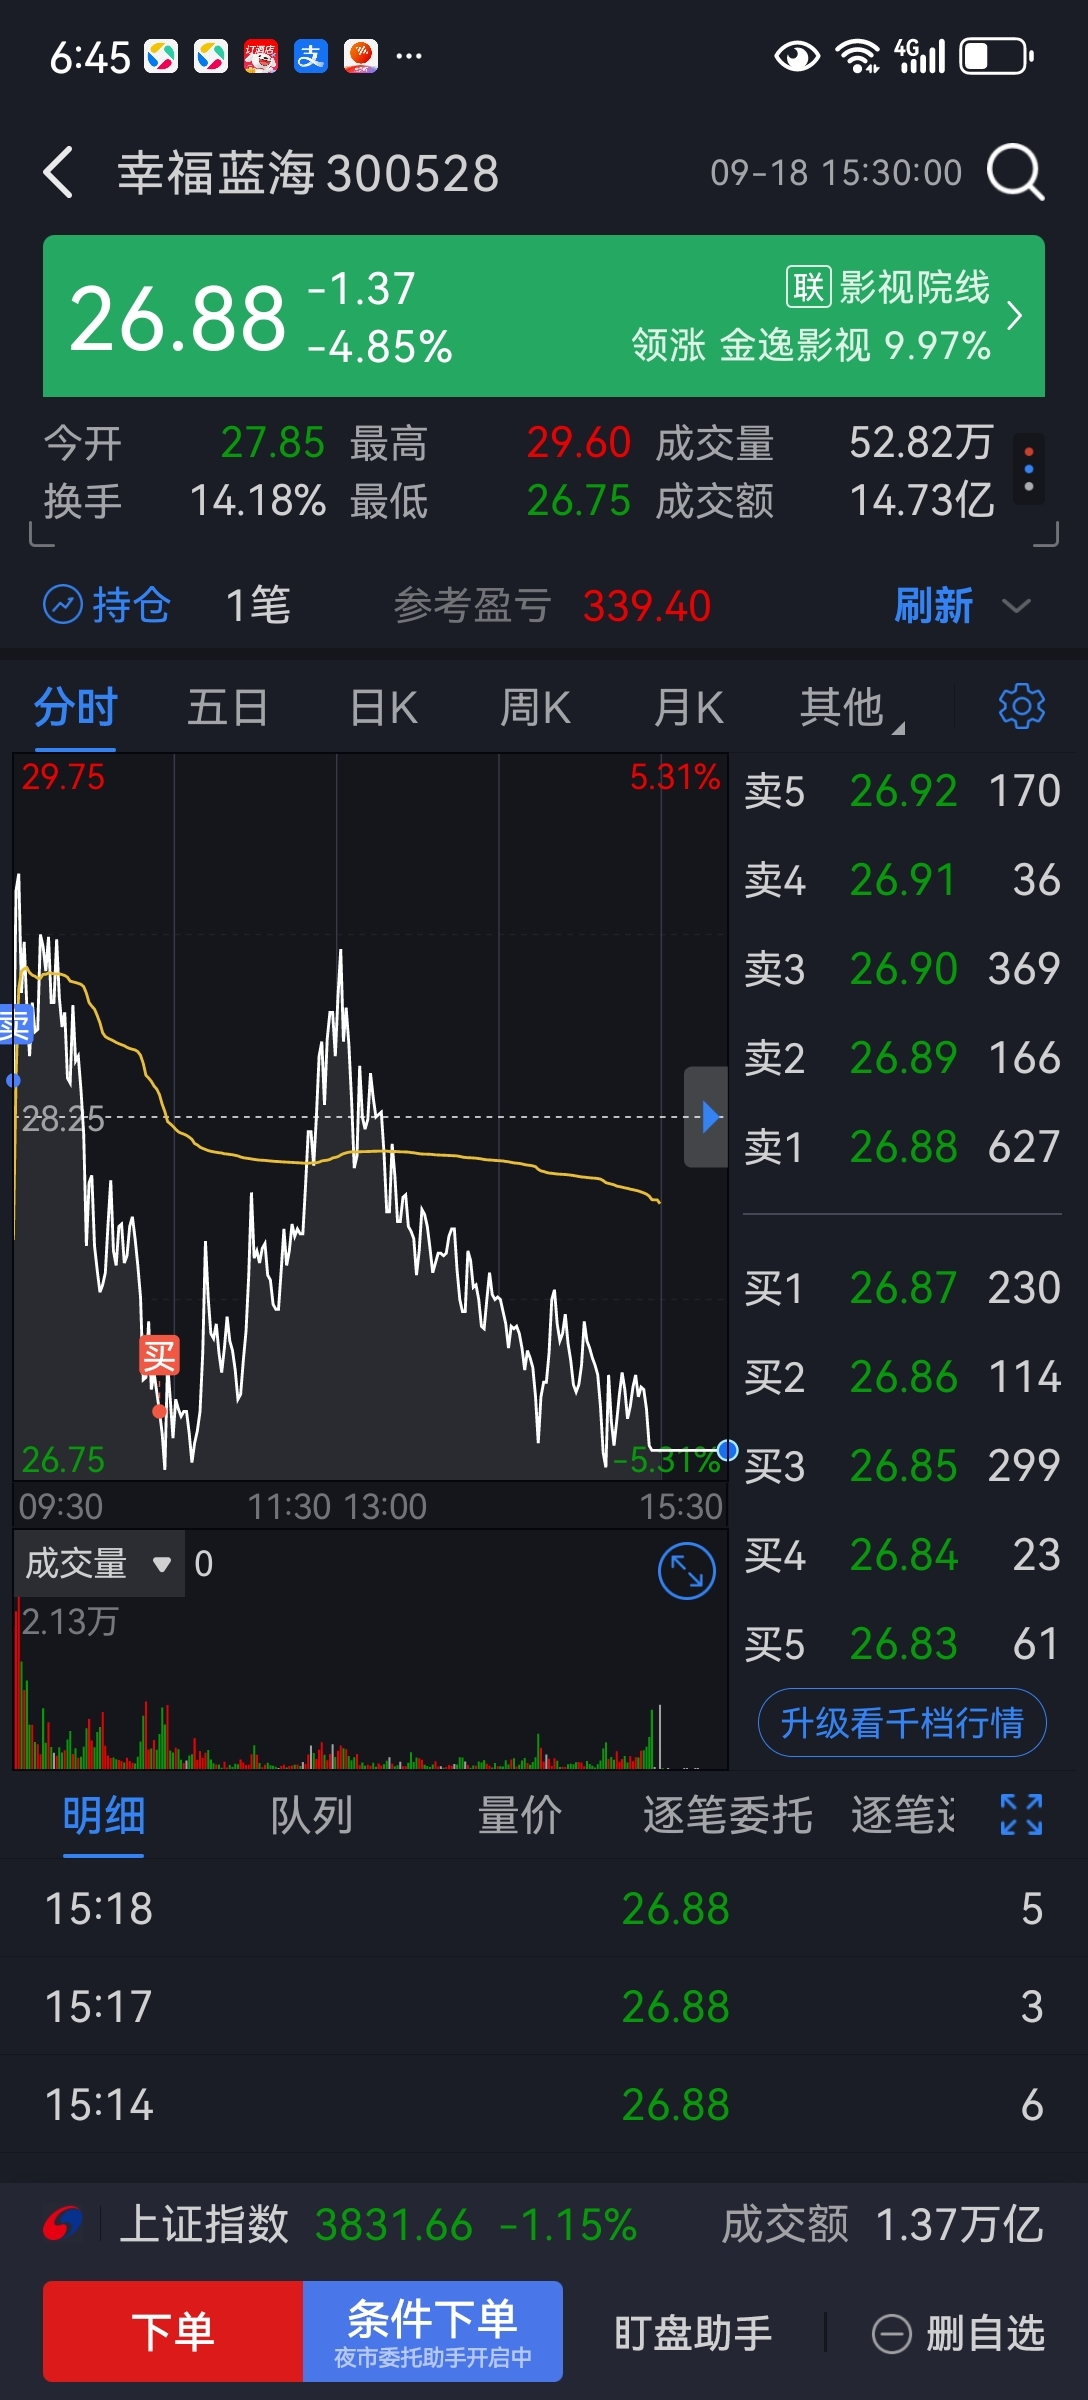Tap the blue crosshair dot at chart end
Image resolution: width=1088 pixels, height=2400 pixels.
point(728,1450)
